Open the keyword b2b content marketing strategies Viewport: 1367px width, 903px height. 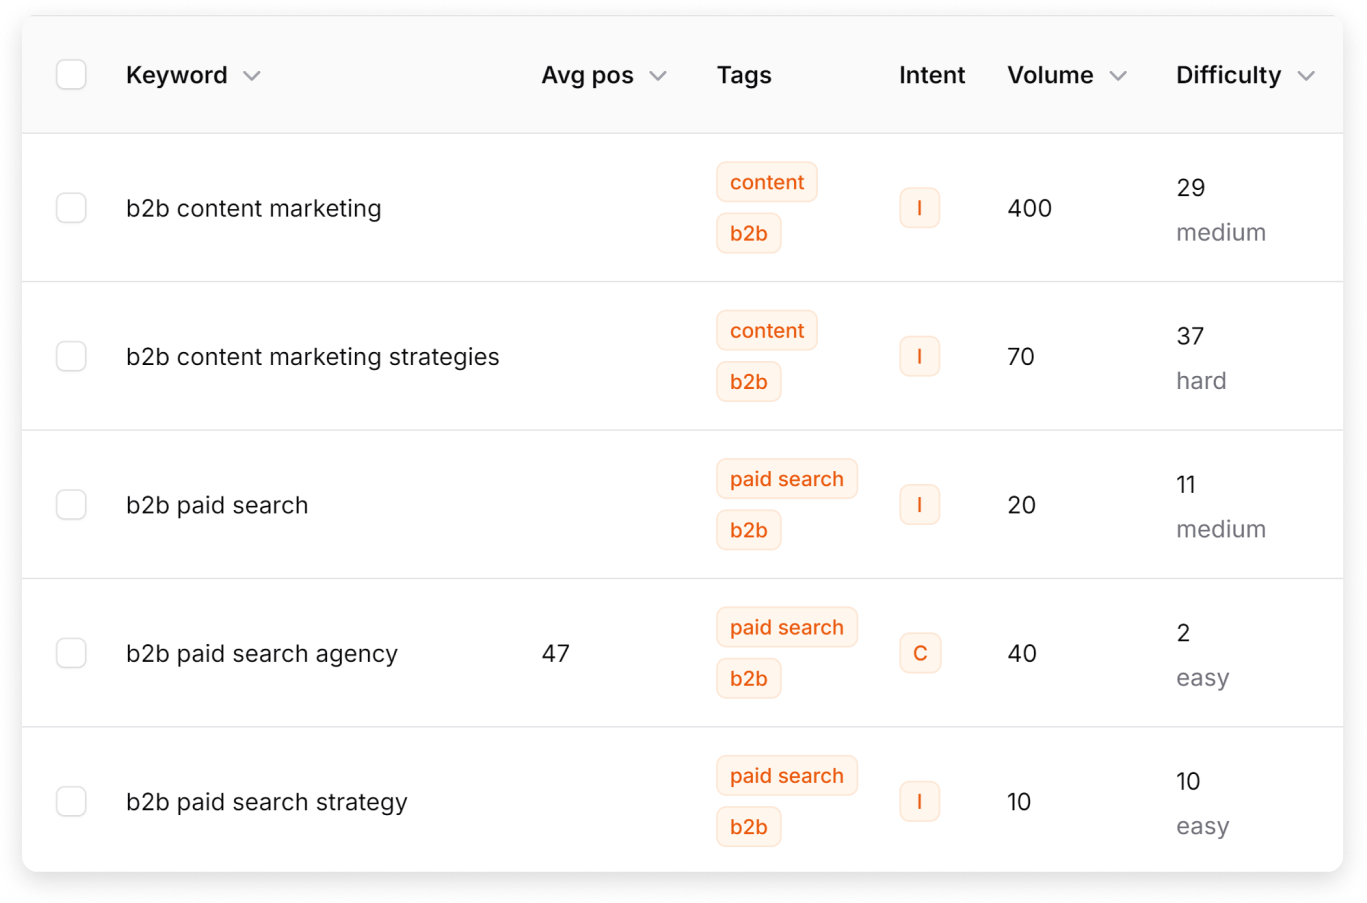(x=312, y=356)
